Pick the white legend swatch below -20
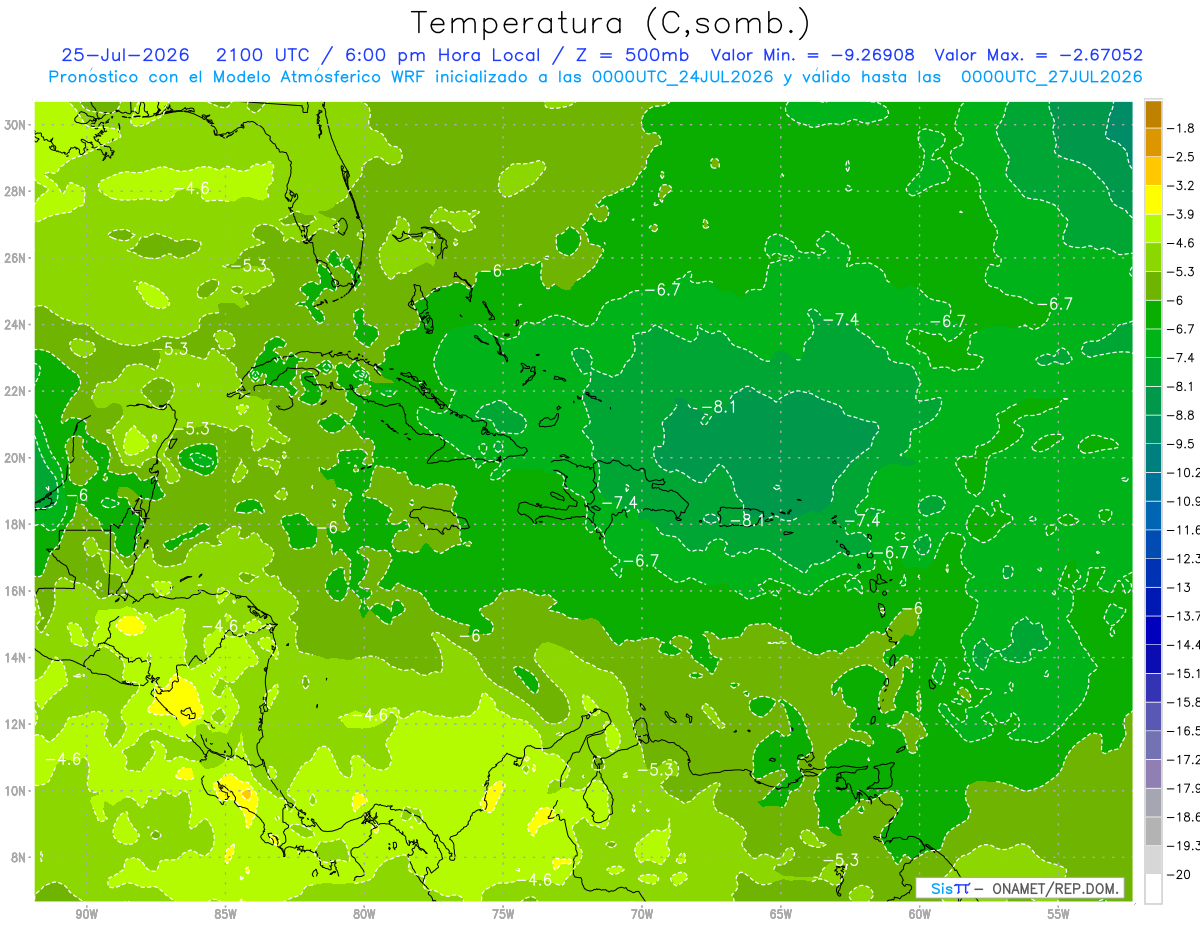Viewport: 1200px width, 927px height. point(1153,889)
